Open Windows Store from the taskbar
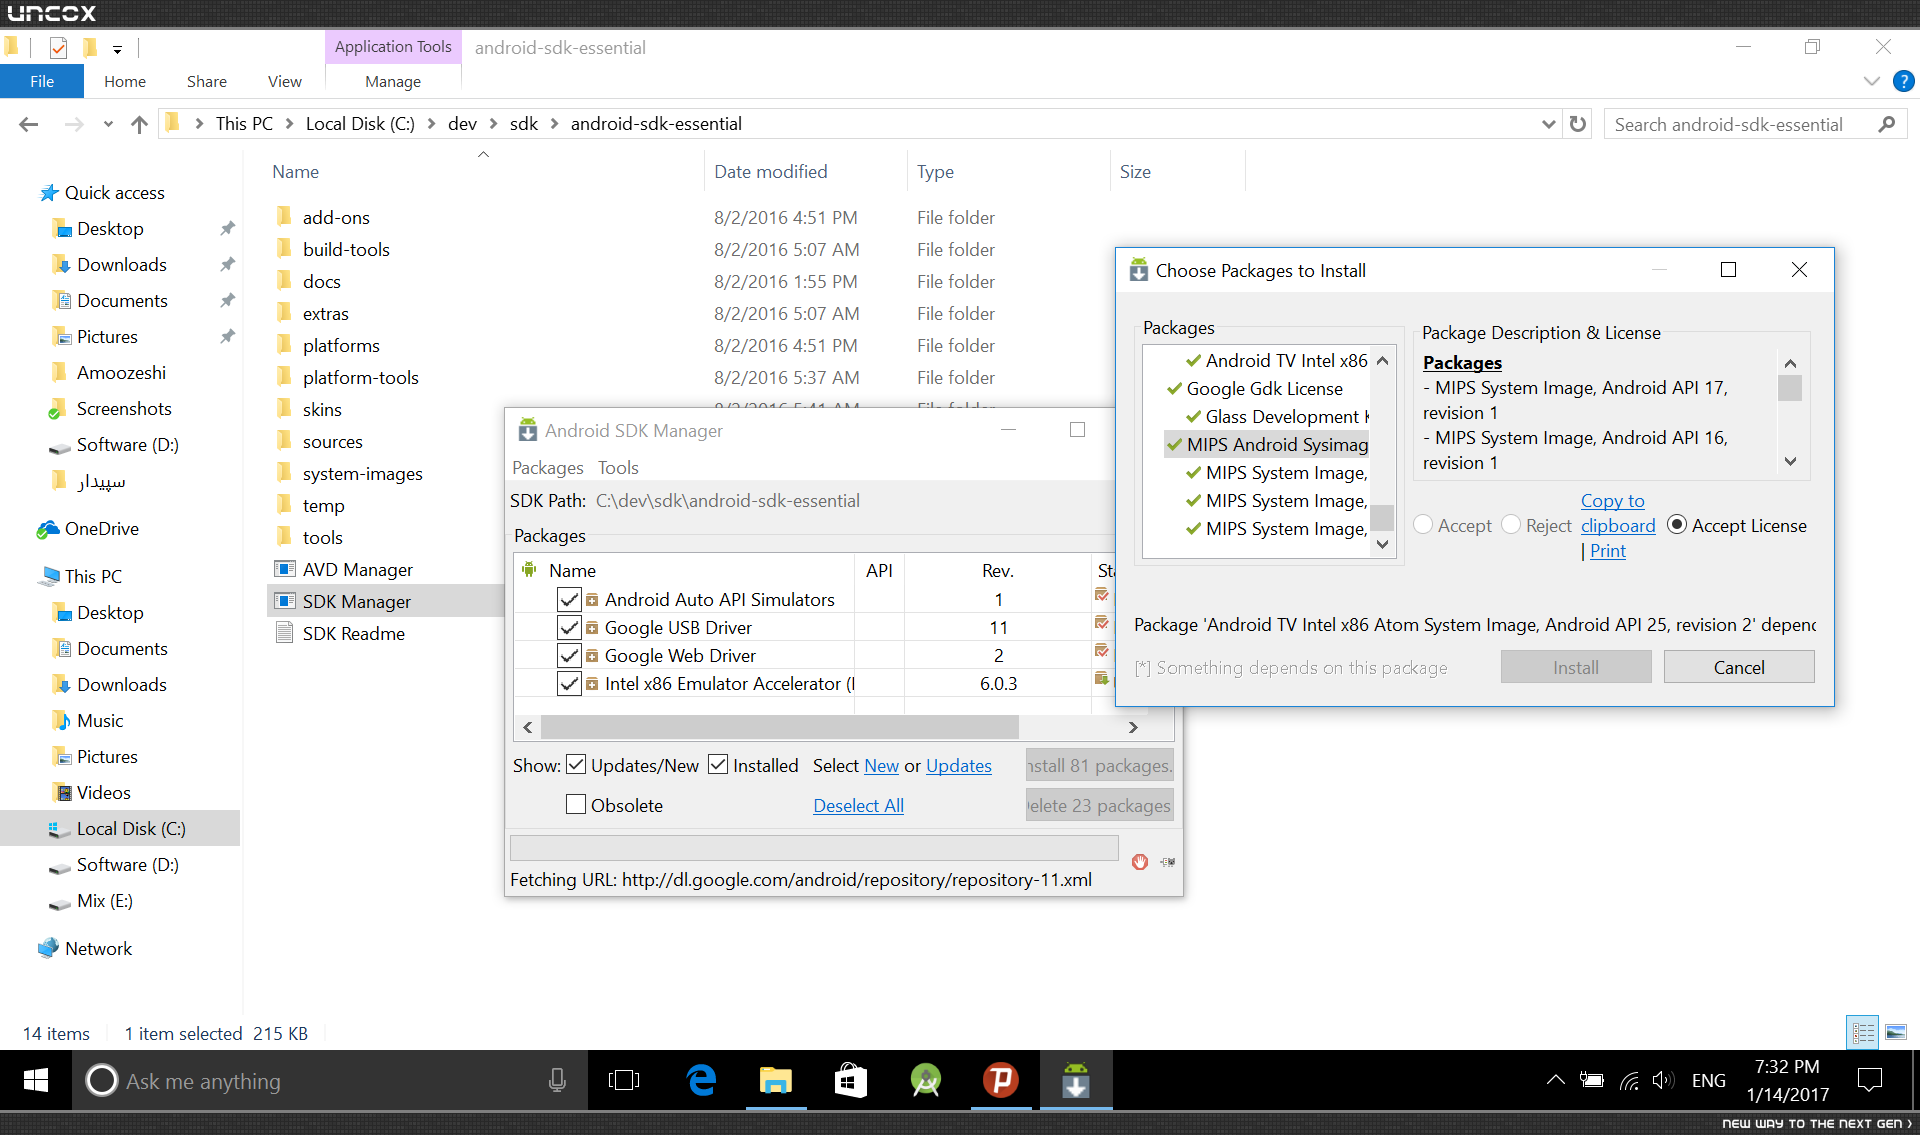 coord(851,1081)
